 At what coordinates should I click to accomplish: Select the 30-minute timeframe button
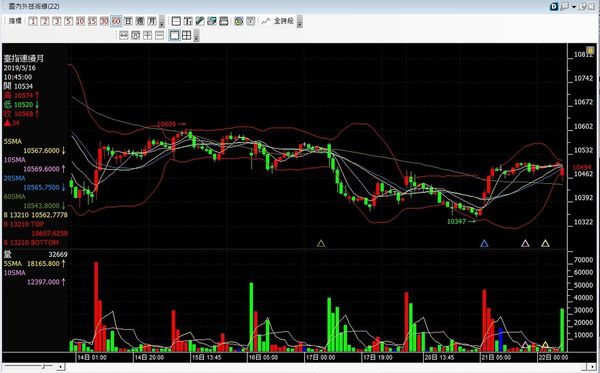(x=104, y=21)
